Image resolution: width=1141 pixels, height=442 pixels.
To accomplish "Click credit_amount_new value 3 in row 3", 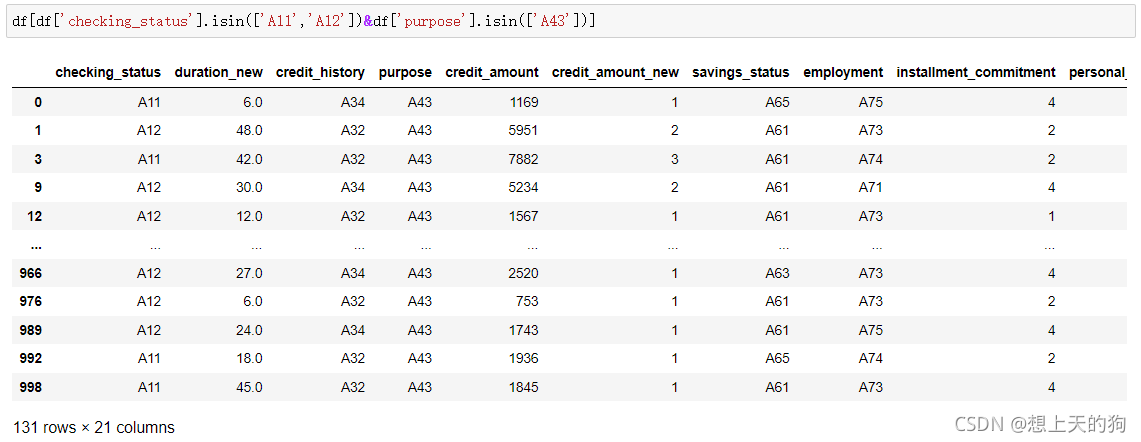I will click(x=675, y=159).
